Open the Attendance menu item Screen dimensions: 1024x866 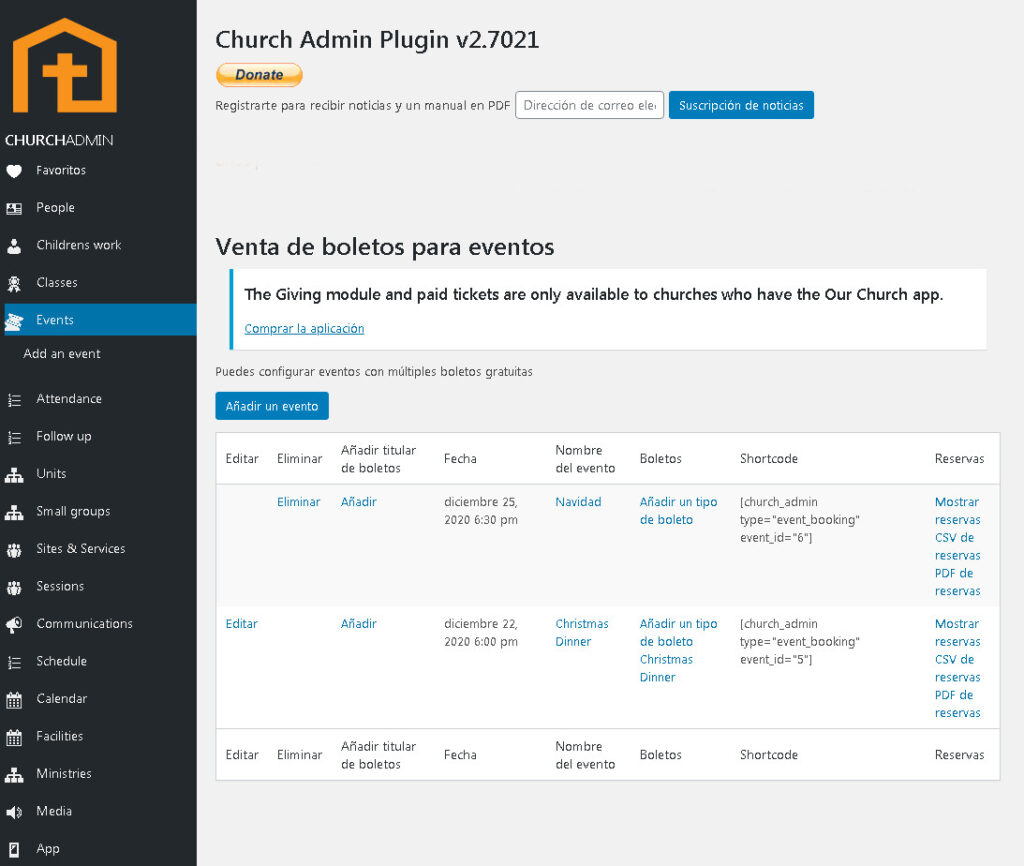[68, 399]
